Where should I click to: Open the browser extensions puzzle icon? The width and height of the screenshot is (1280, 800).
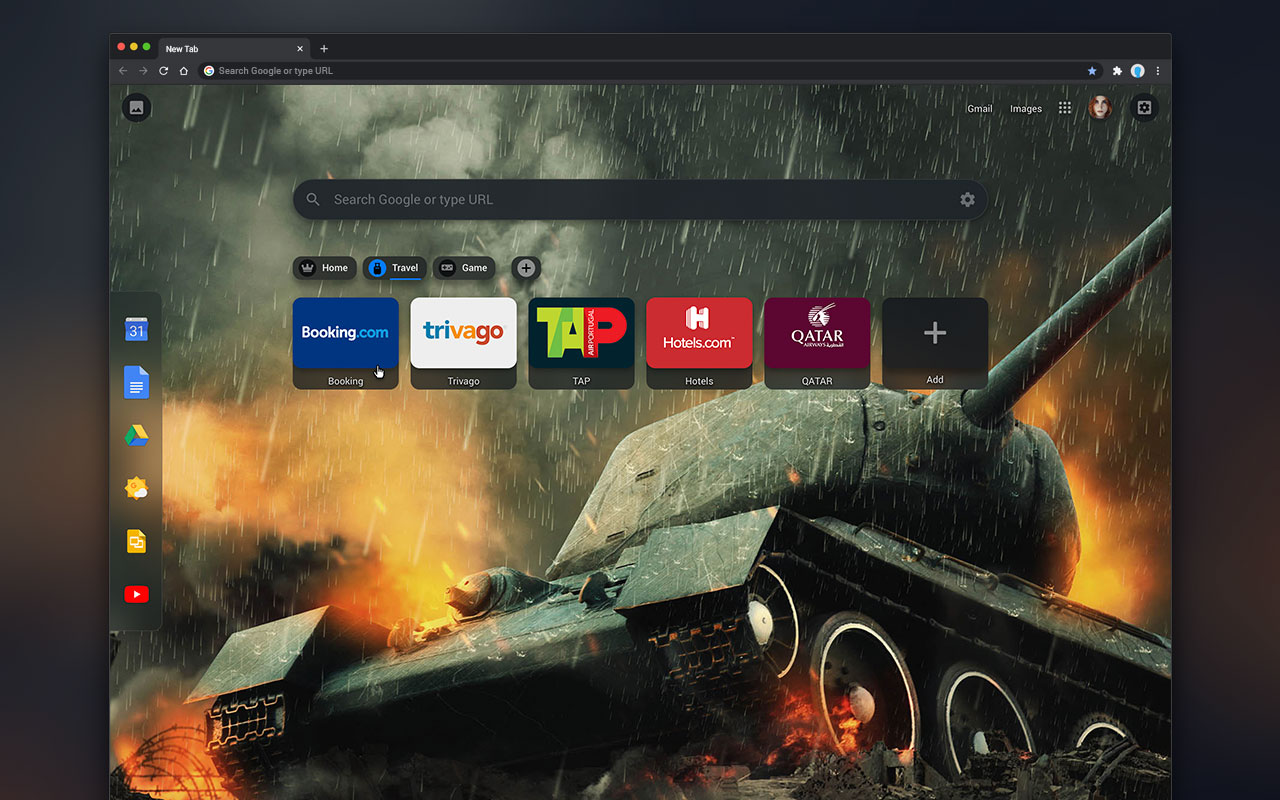pyautogui.click(x=1118, y=71)
